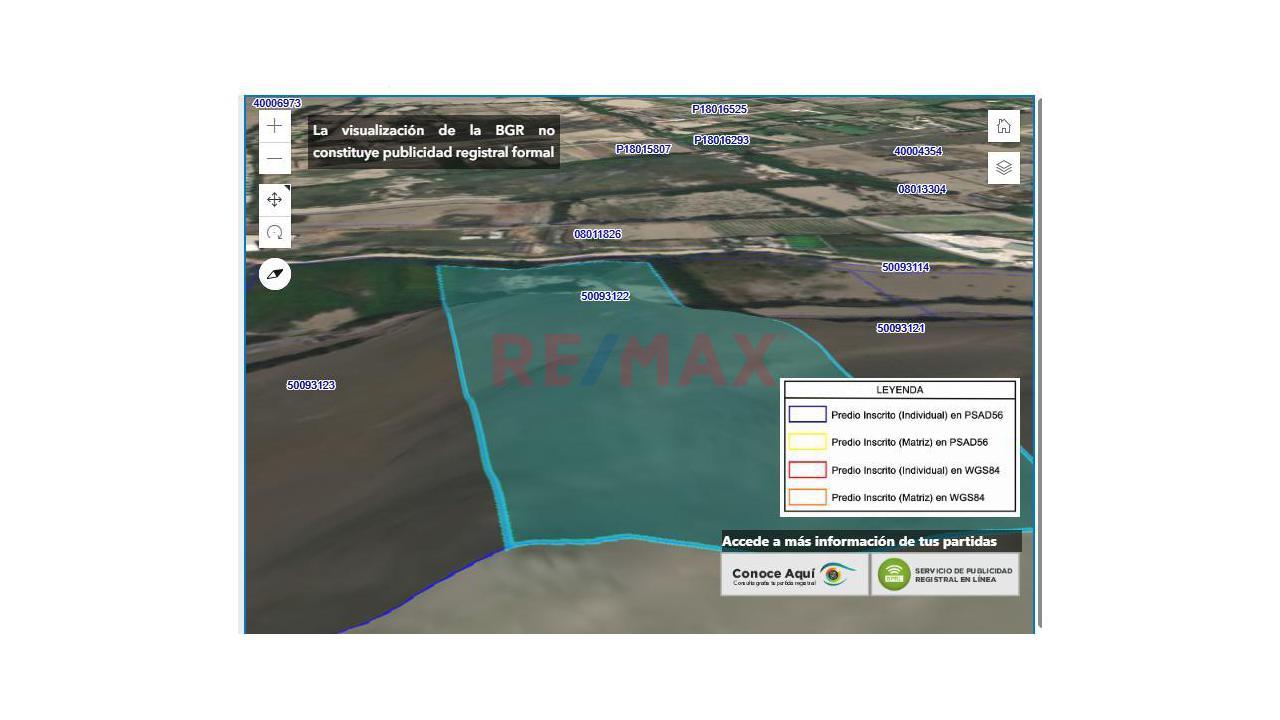Zoom out with the minus button
This screenshot has height=720, width=1280.
pyautogui.click(x=275, y=158)
